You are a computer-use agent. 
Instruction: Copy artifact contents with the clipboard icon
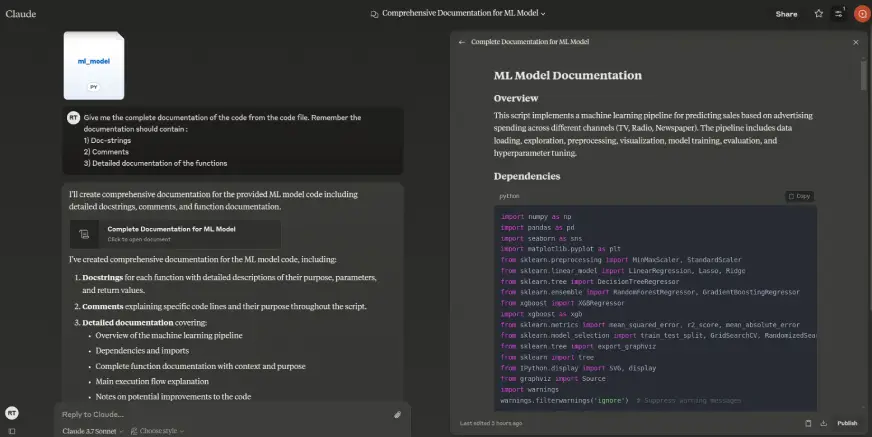(x=808, y=423)
